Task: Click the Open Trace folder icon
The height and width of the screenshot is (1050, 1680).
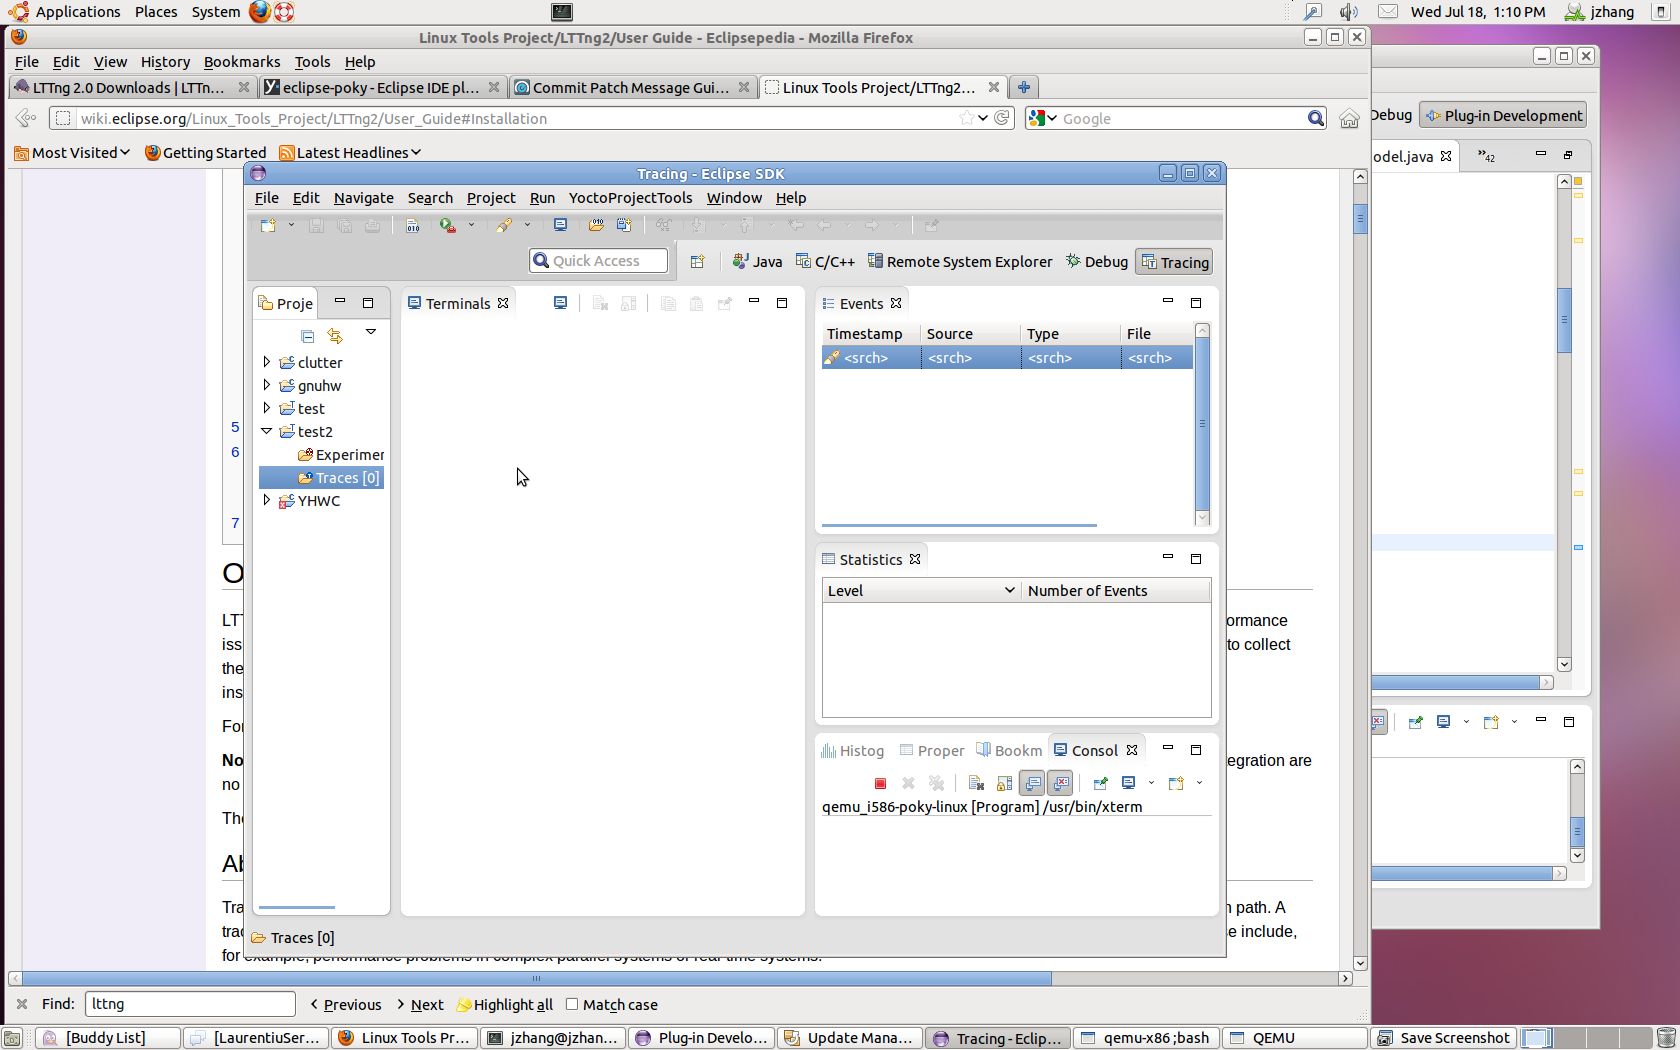Action: point(596,225)
